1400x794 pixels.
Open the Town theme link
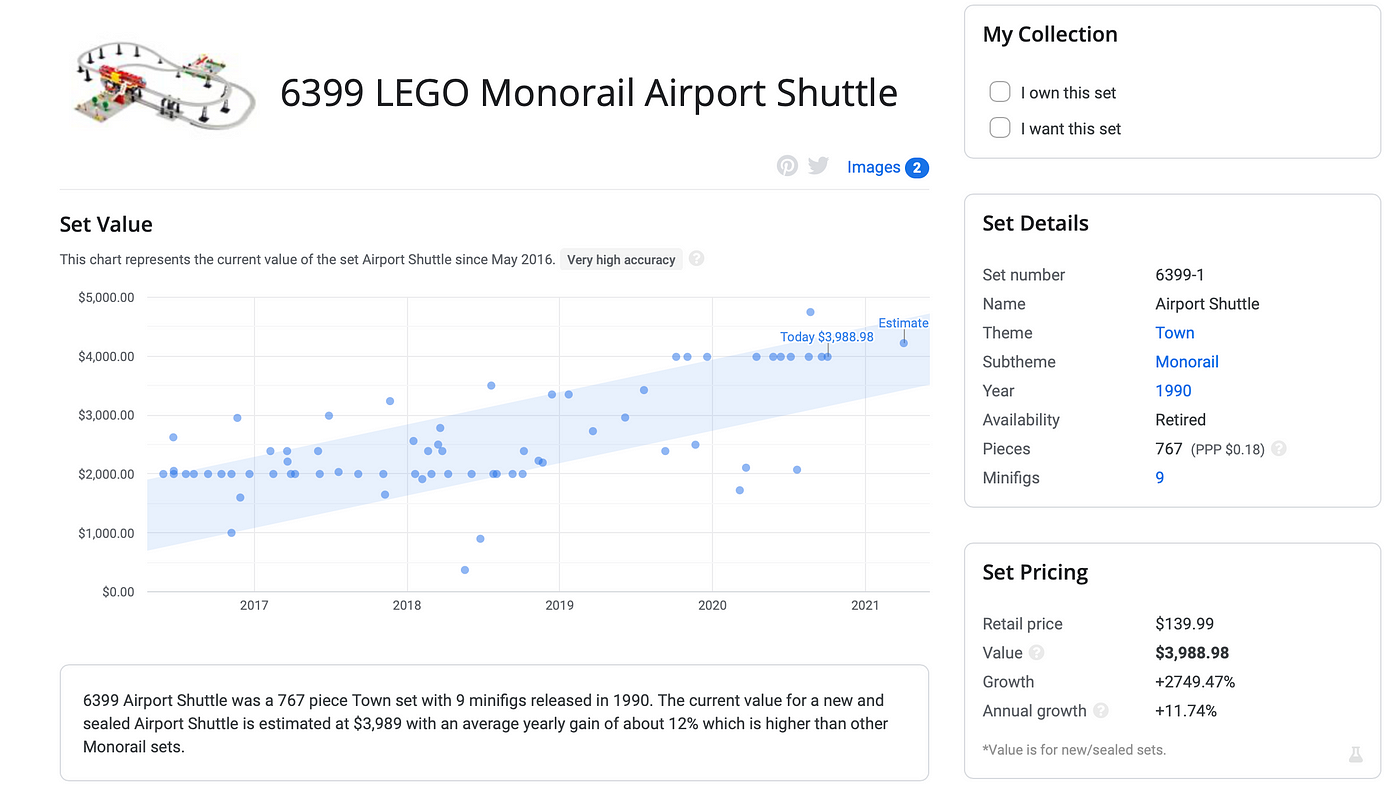click(x=1175, y=333)
